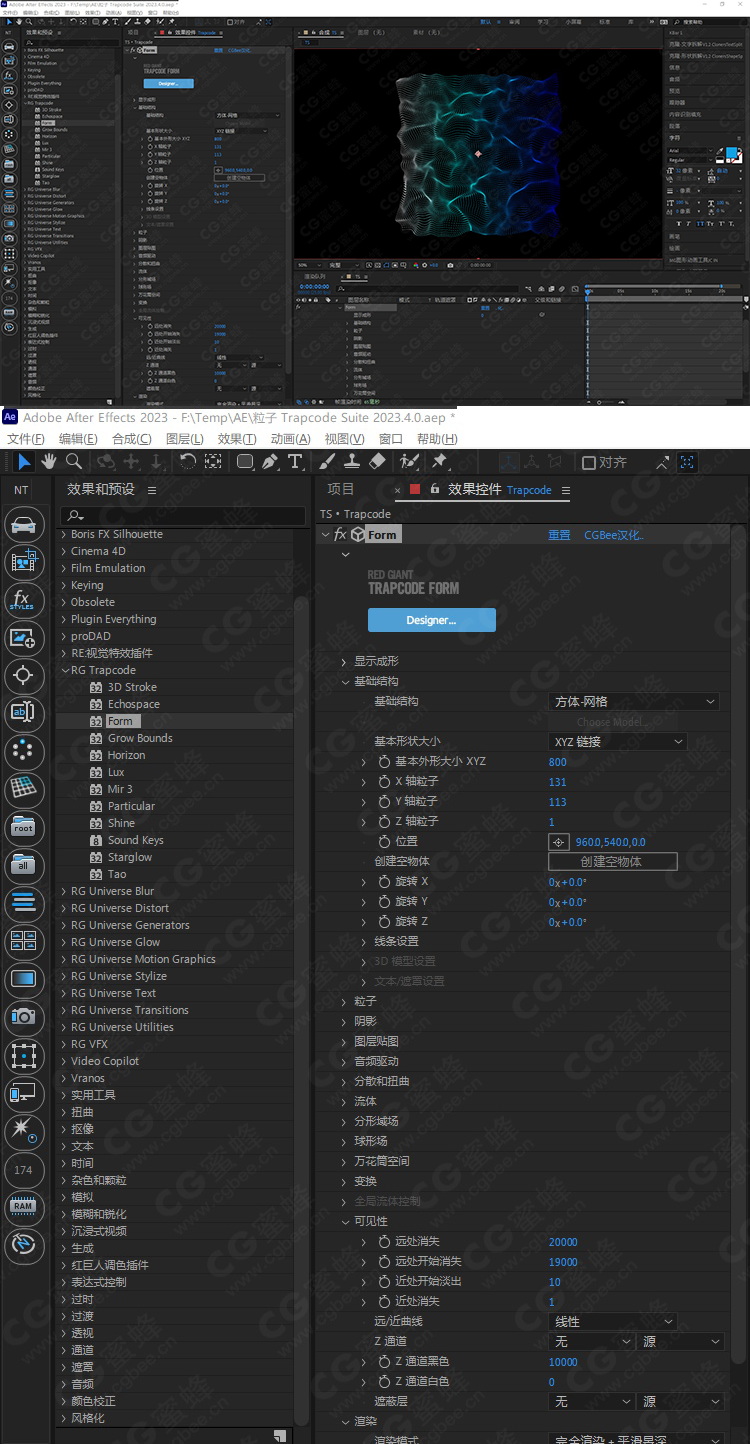
Task: Toggle stopwatch for Z 通道黑色
Action: tap(384, 1362)
